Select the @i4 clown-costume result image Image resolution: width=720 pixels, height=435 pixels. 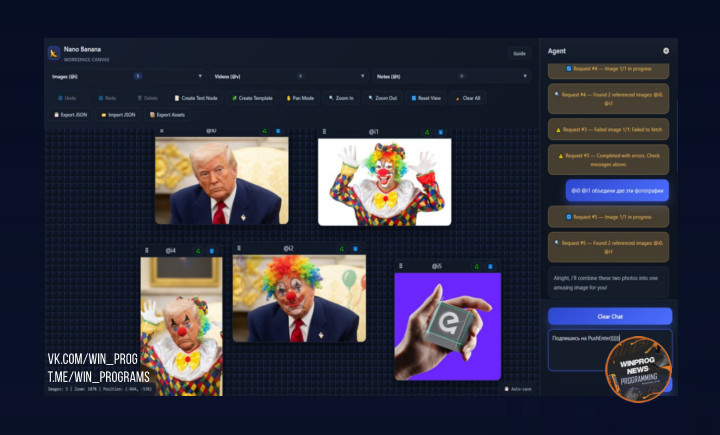click(x=181, y=326)
